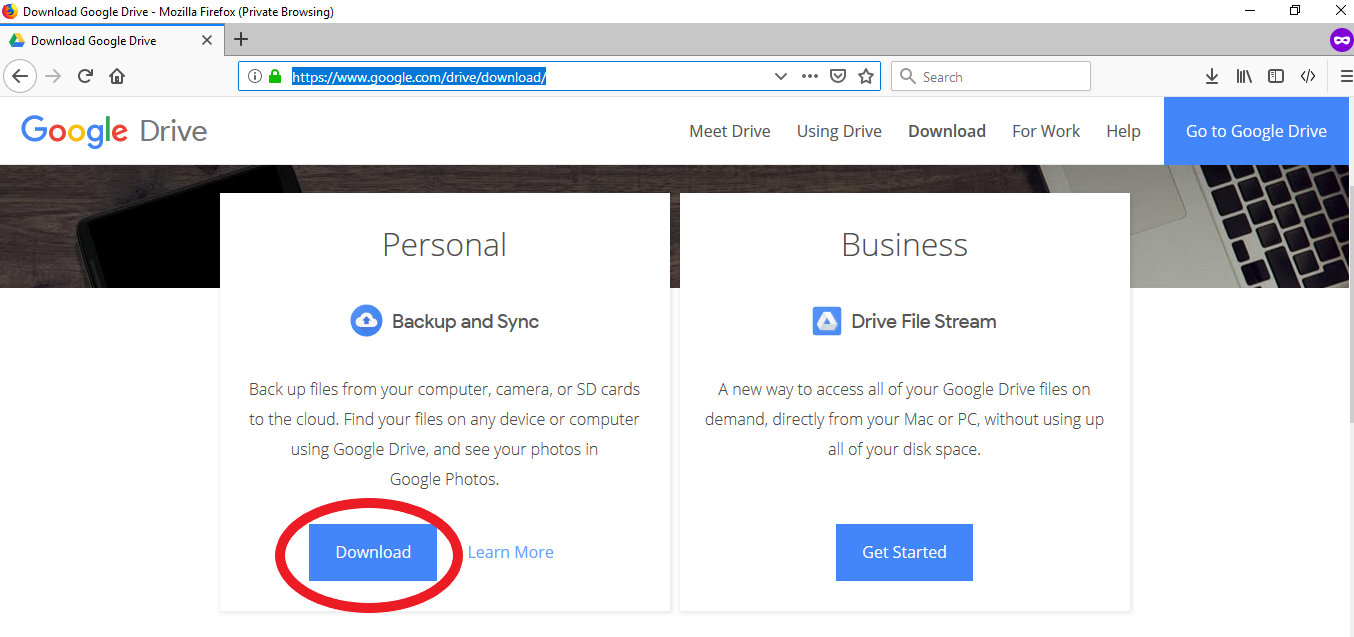The width and height of the screenshot is (1354, 637).
Task: Click the private browsing mask icon
Action: [x=1341, y=40]
